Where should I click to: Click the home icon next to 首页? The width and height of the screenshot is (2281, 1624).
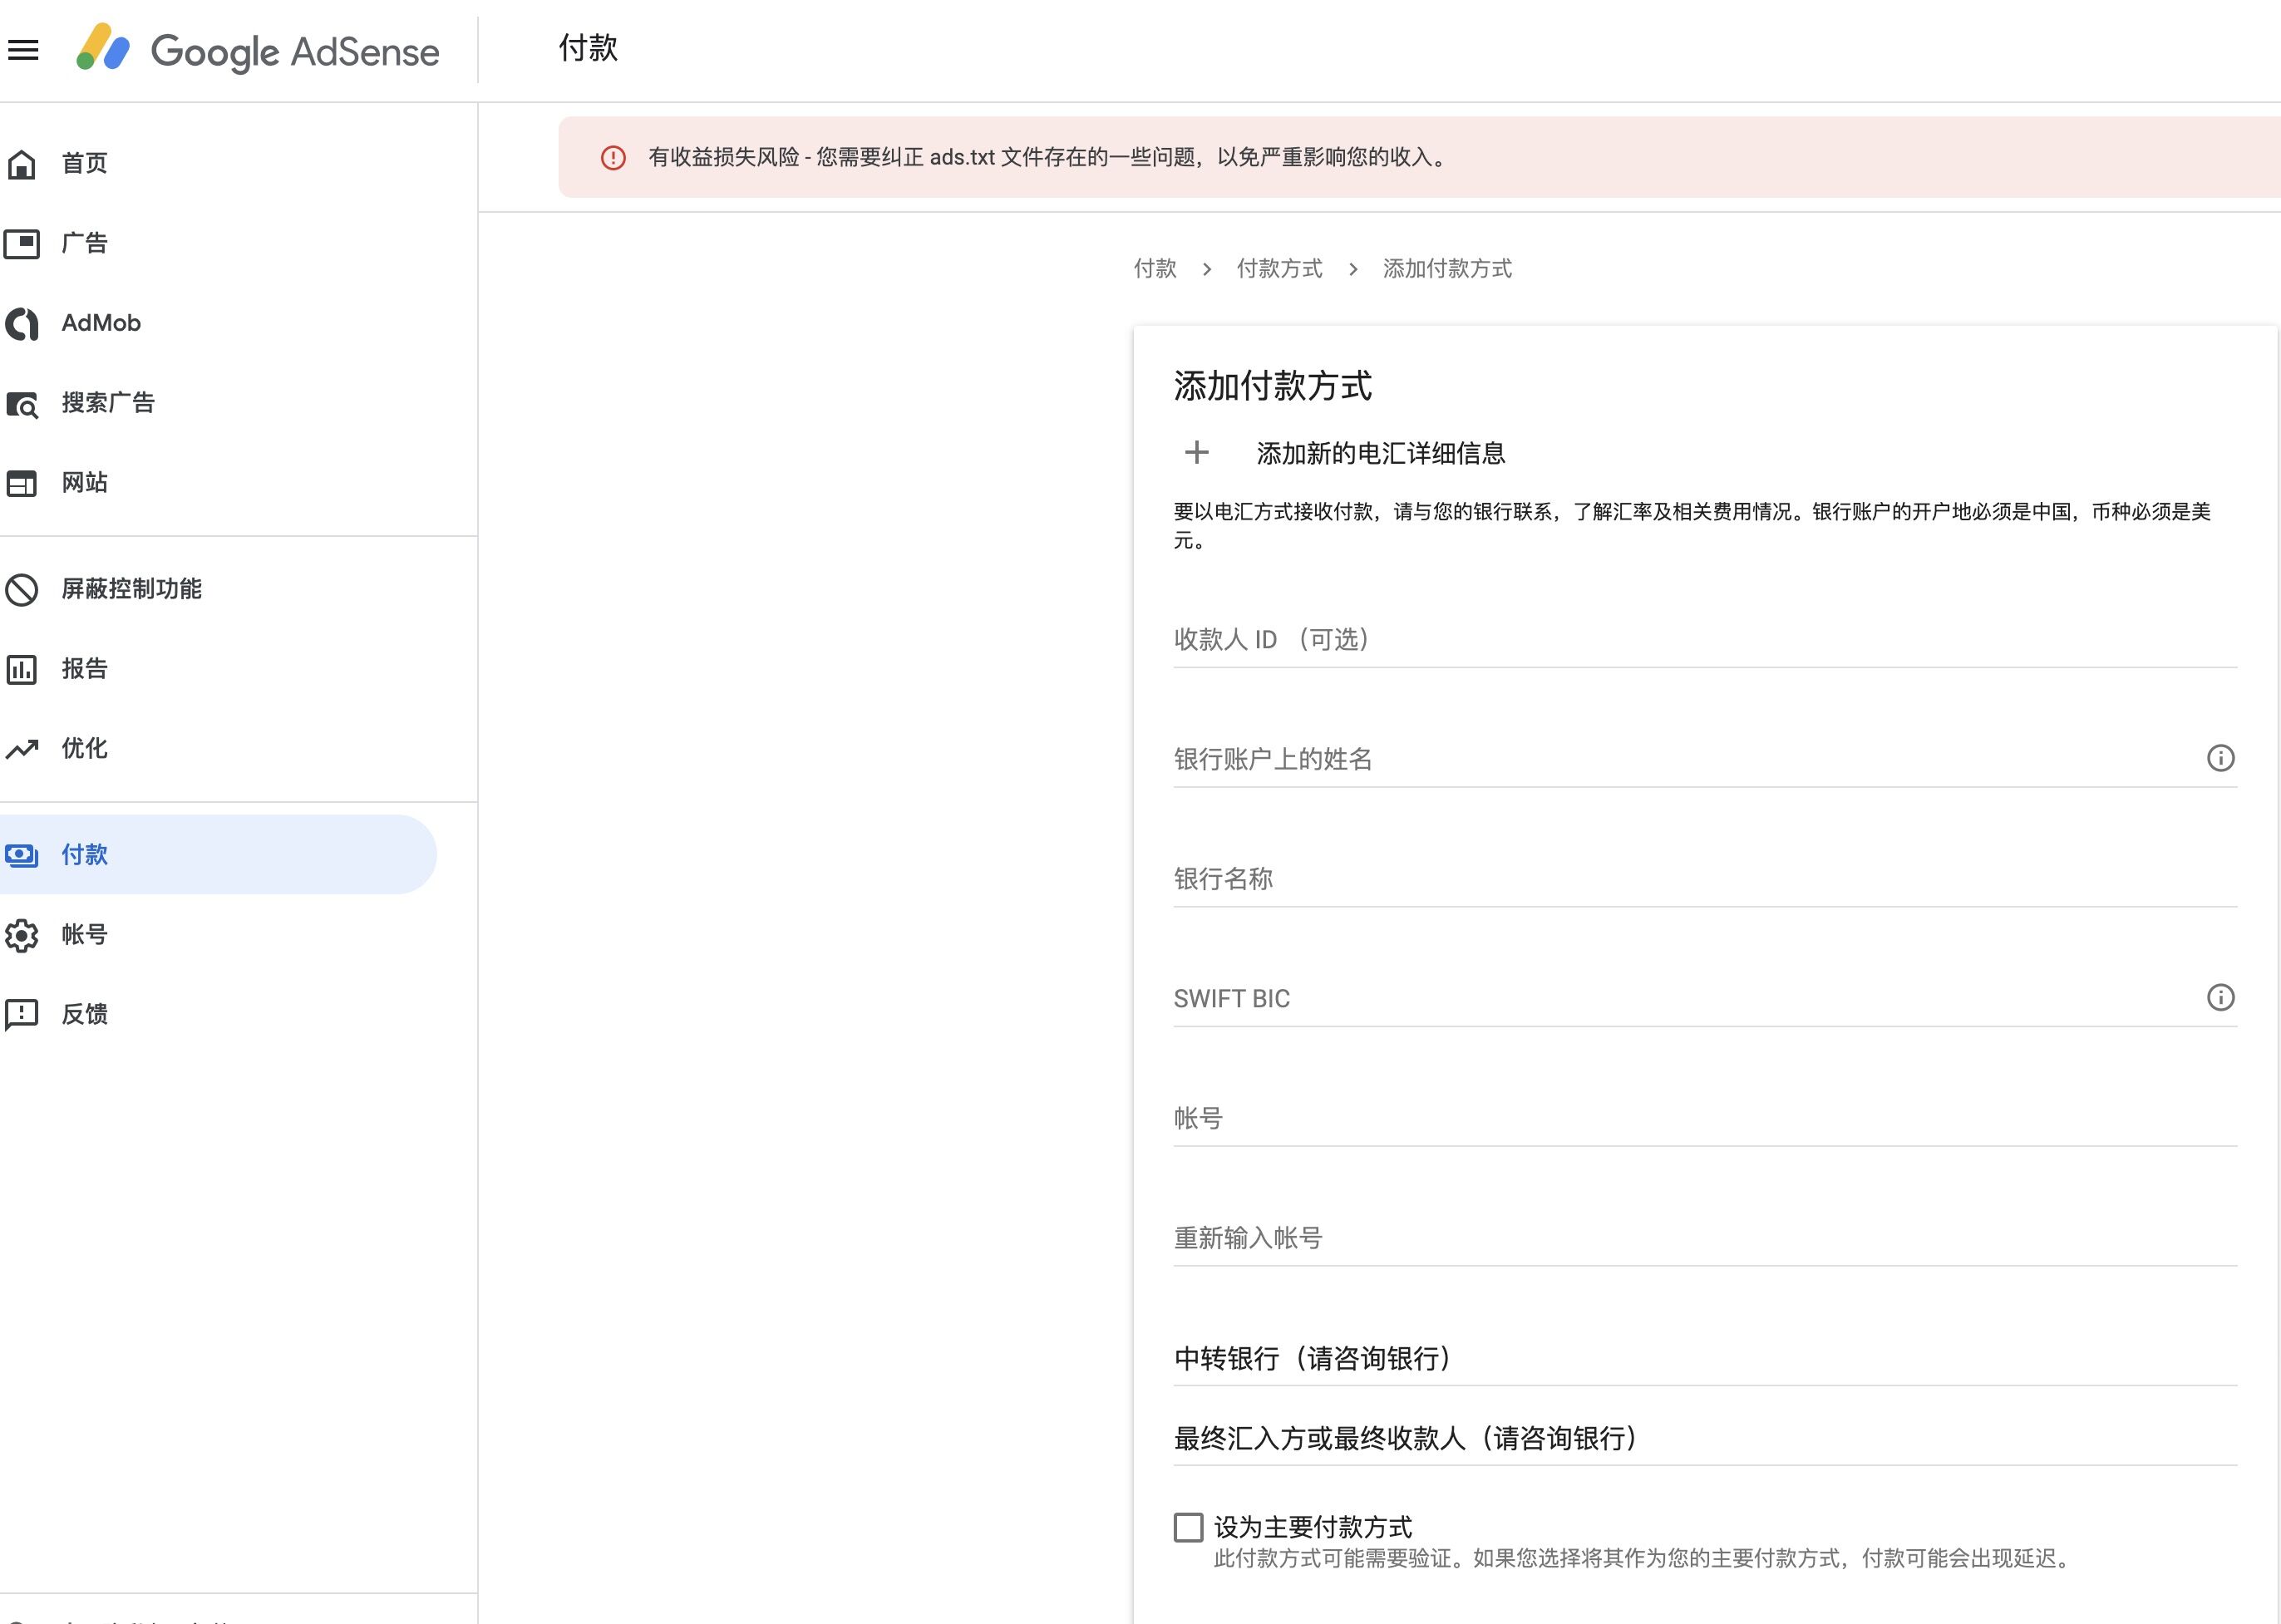[22, 164]
